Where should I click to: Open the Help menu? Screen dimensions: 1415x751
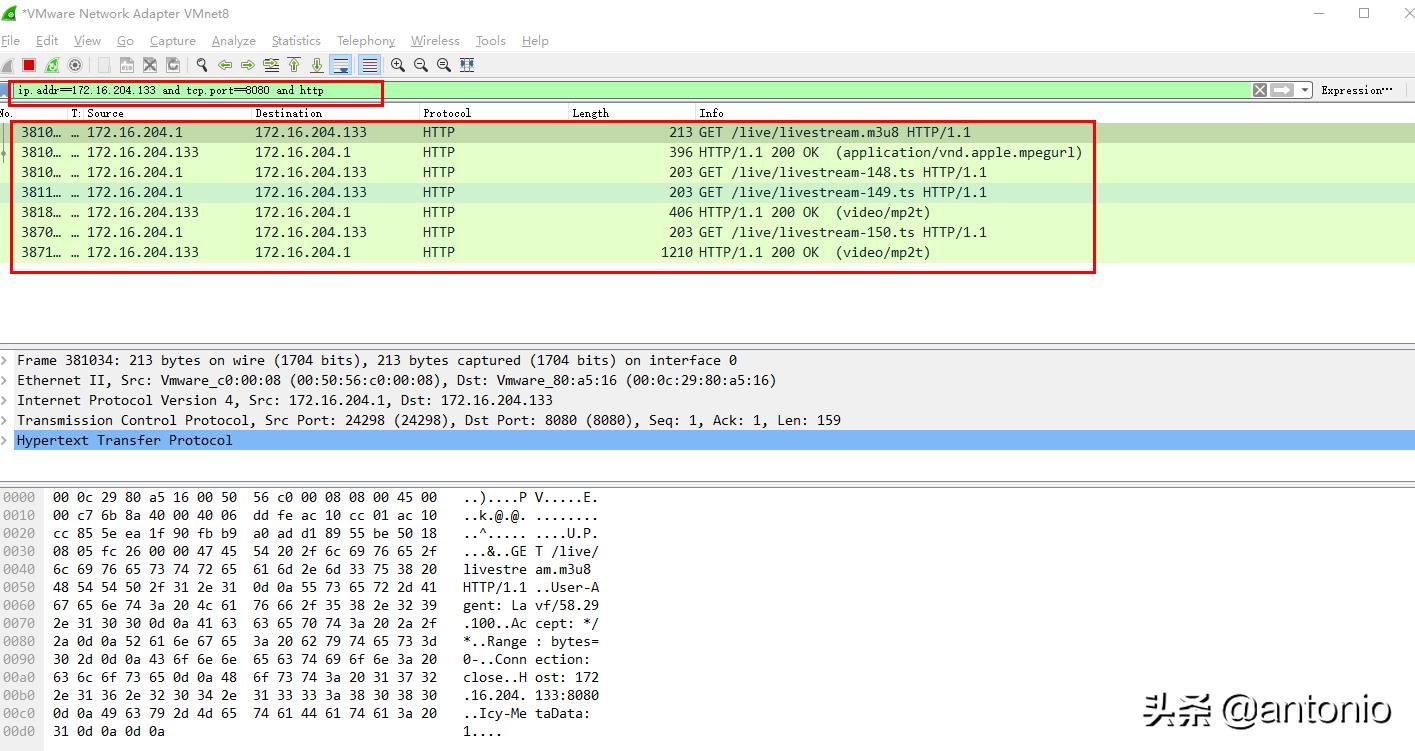(535, 41)
